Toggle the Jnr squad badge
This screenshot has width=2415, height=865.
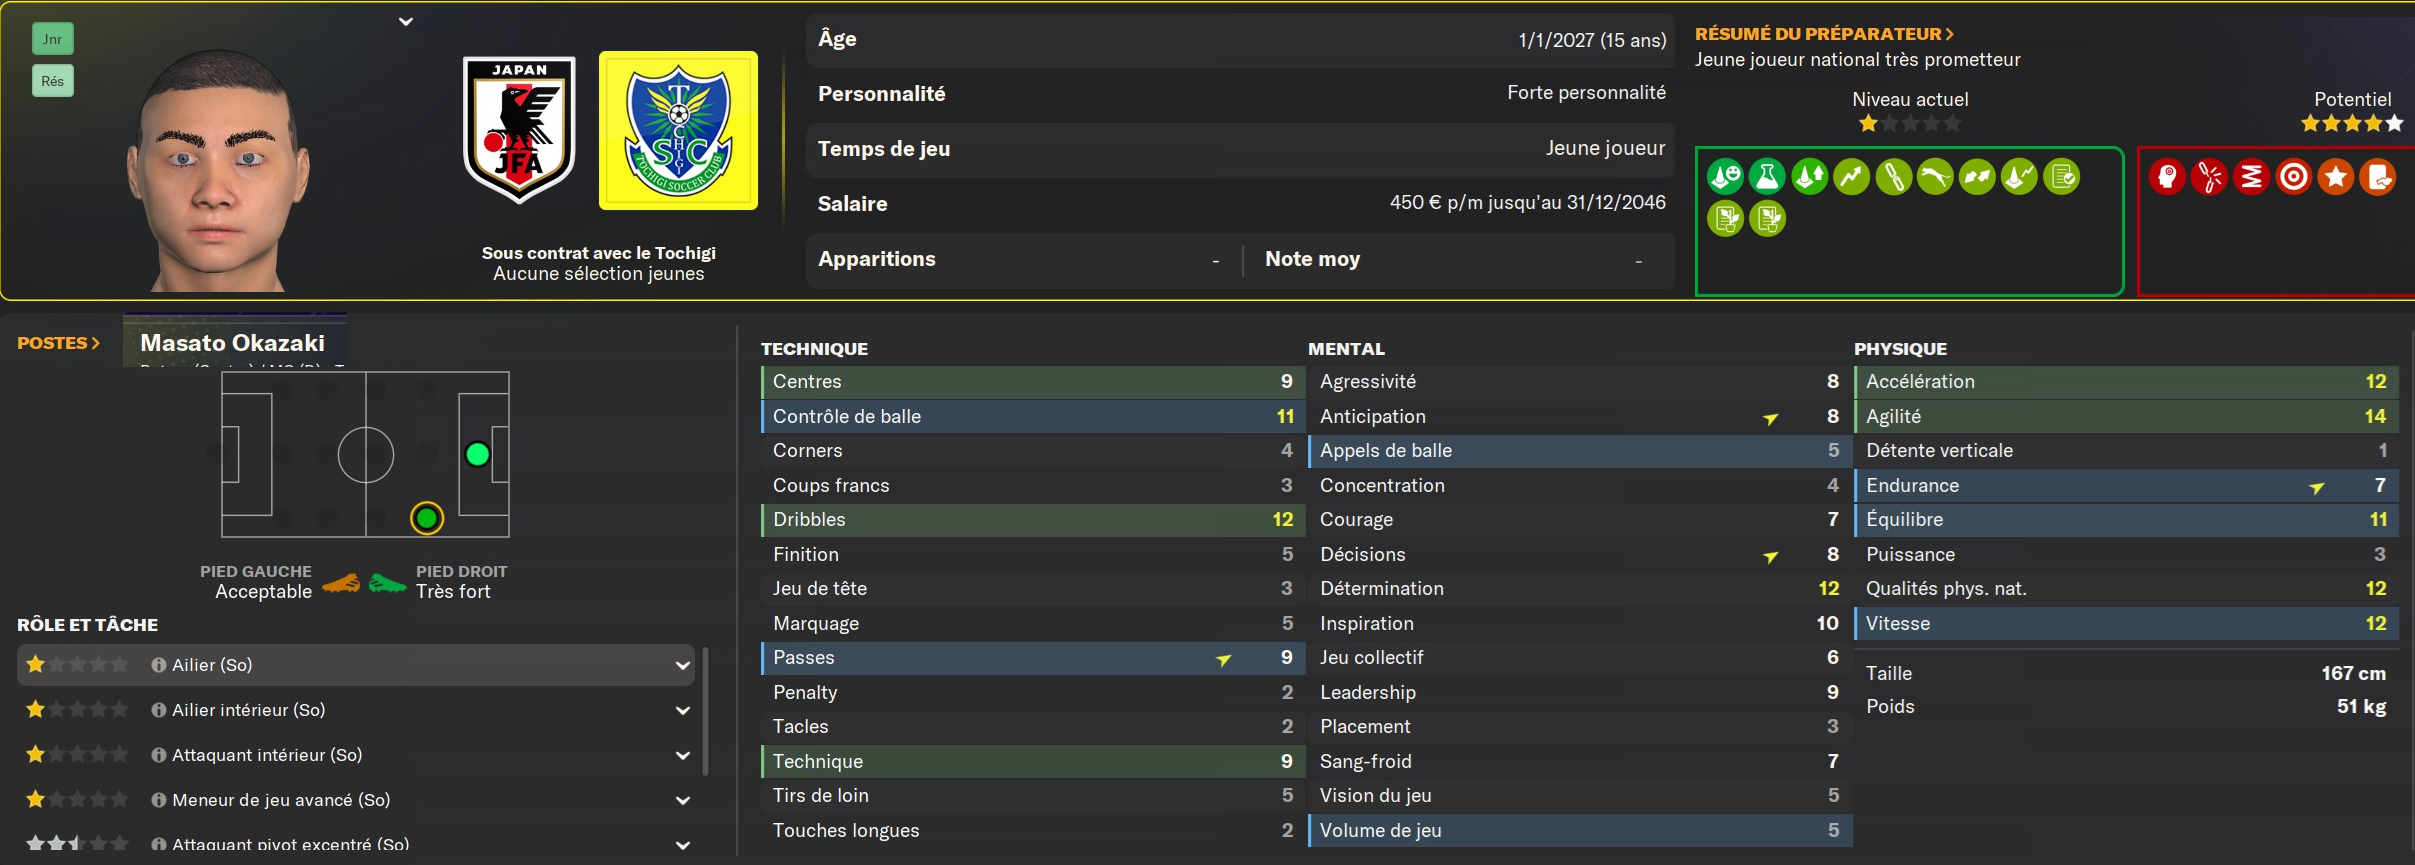pos(53,39)
